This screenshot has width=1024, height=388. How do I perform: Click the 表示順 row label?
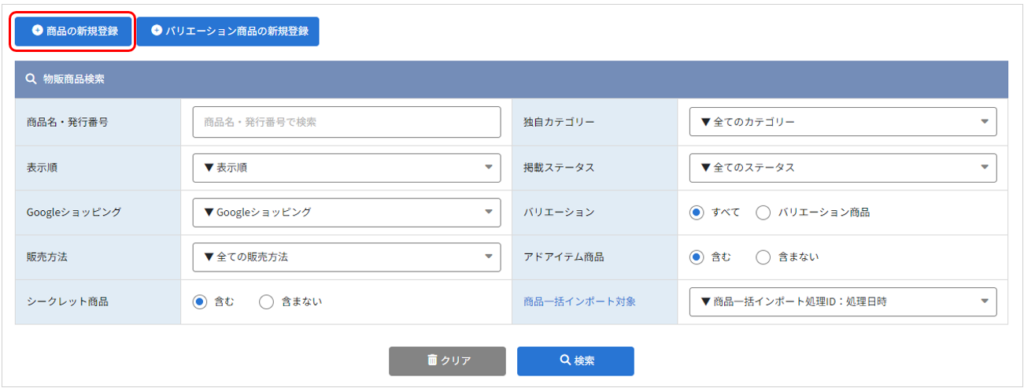pyautogui.click(x=42, y=167)
